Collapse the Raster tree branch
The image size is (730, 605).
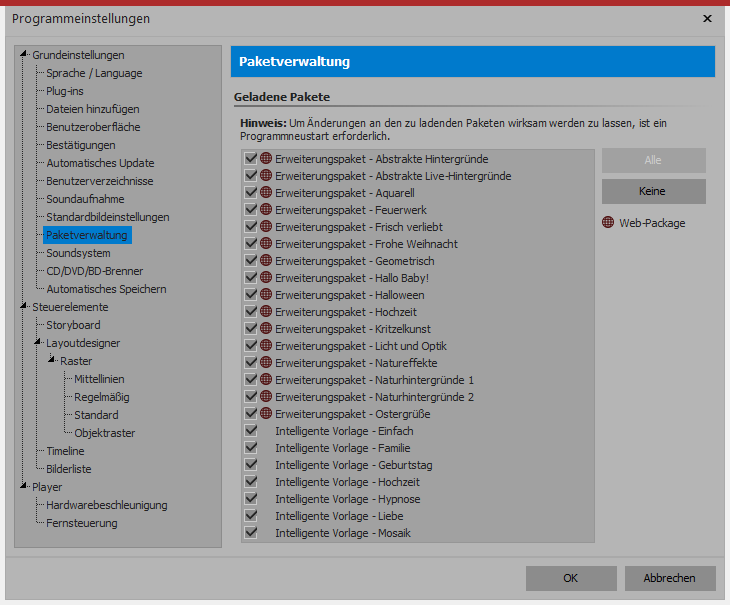pyautogui.click(x=52, y=361)
